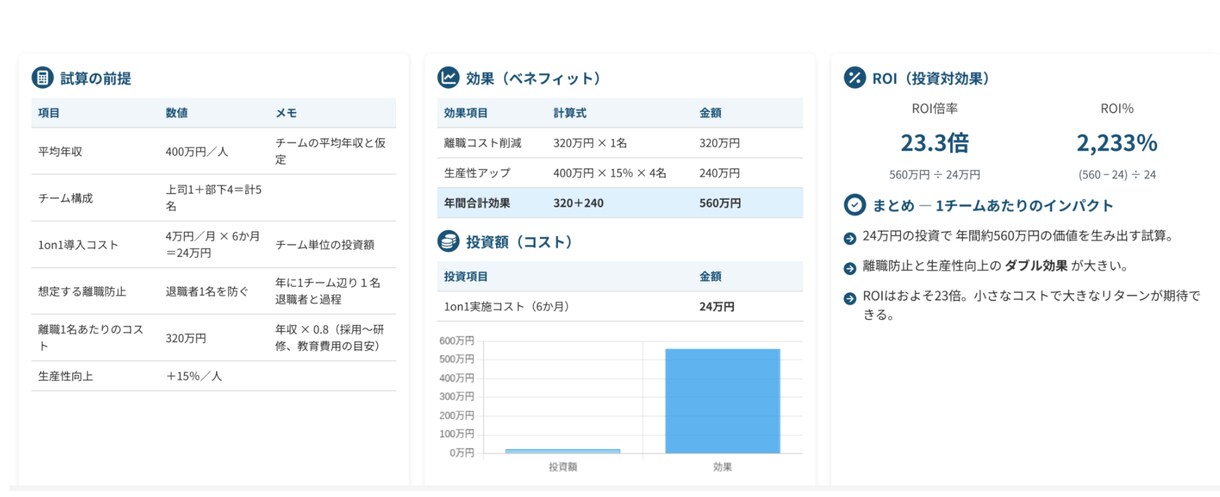Click the calculator icon beside 試算の前提
Screen dimensions: 1220x497
tap(42, 78)
